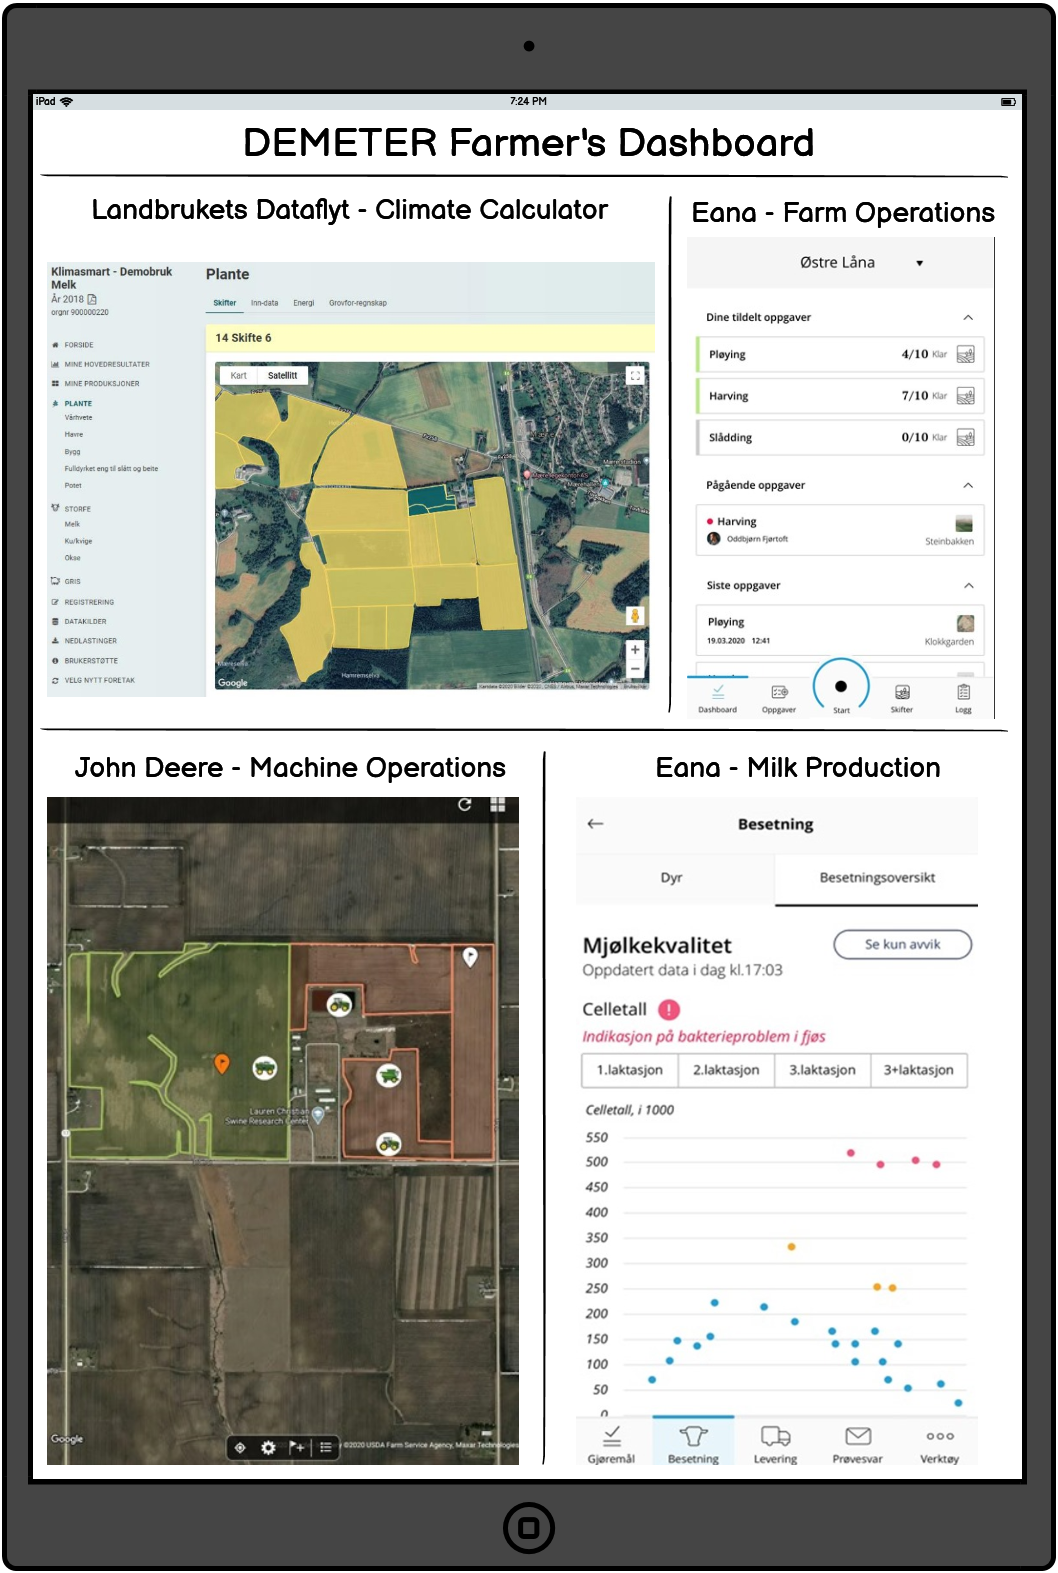Image resolution: width=1058 pixels, height=1573 pixels.
Task: Select the Vårhvete crop under Plante
Action: (x=78, y=417)
